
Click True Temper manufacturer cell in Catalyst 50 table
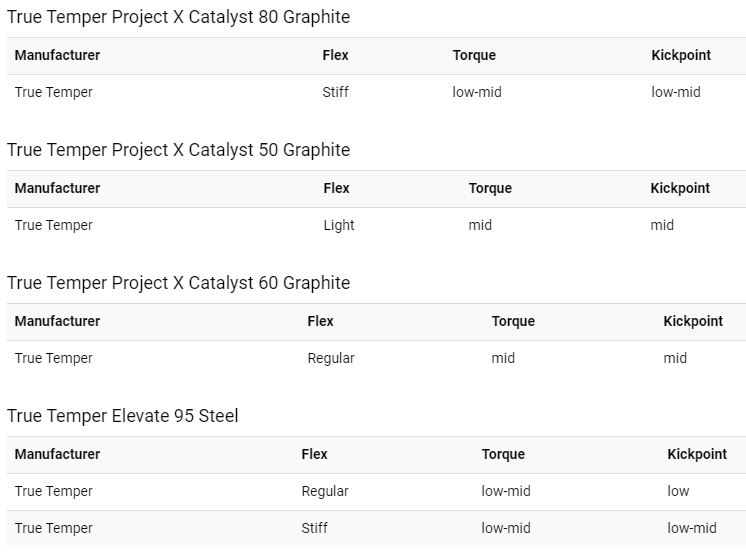pos(53,225)
